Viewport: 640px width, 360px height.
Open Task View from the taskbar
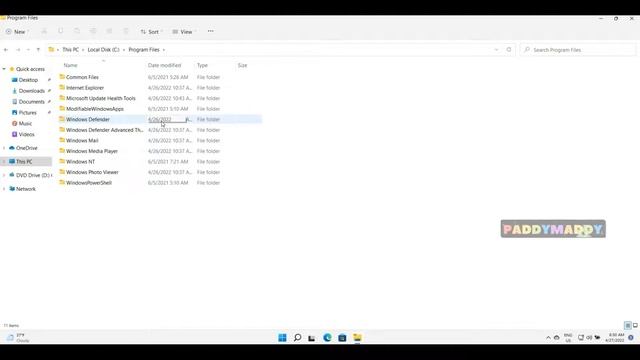coord(312,338)
